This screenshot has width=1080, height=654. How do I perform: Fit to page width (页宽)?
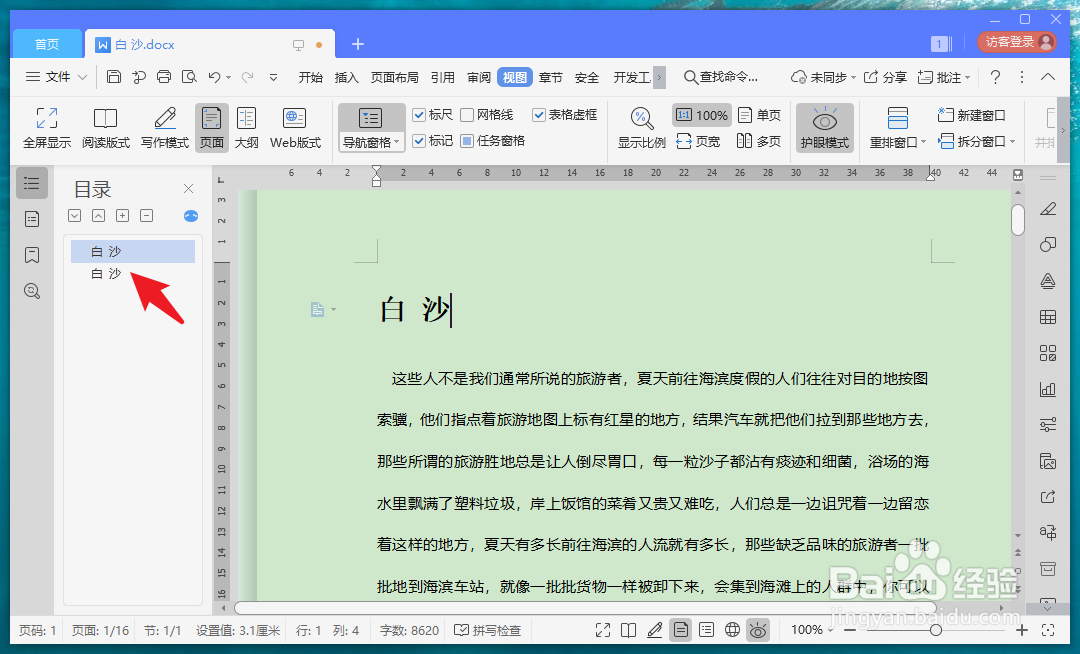point(698,141)
